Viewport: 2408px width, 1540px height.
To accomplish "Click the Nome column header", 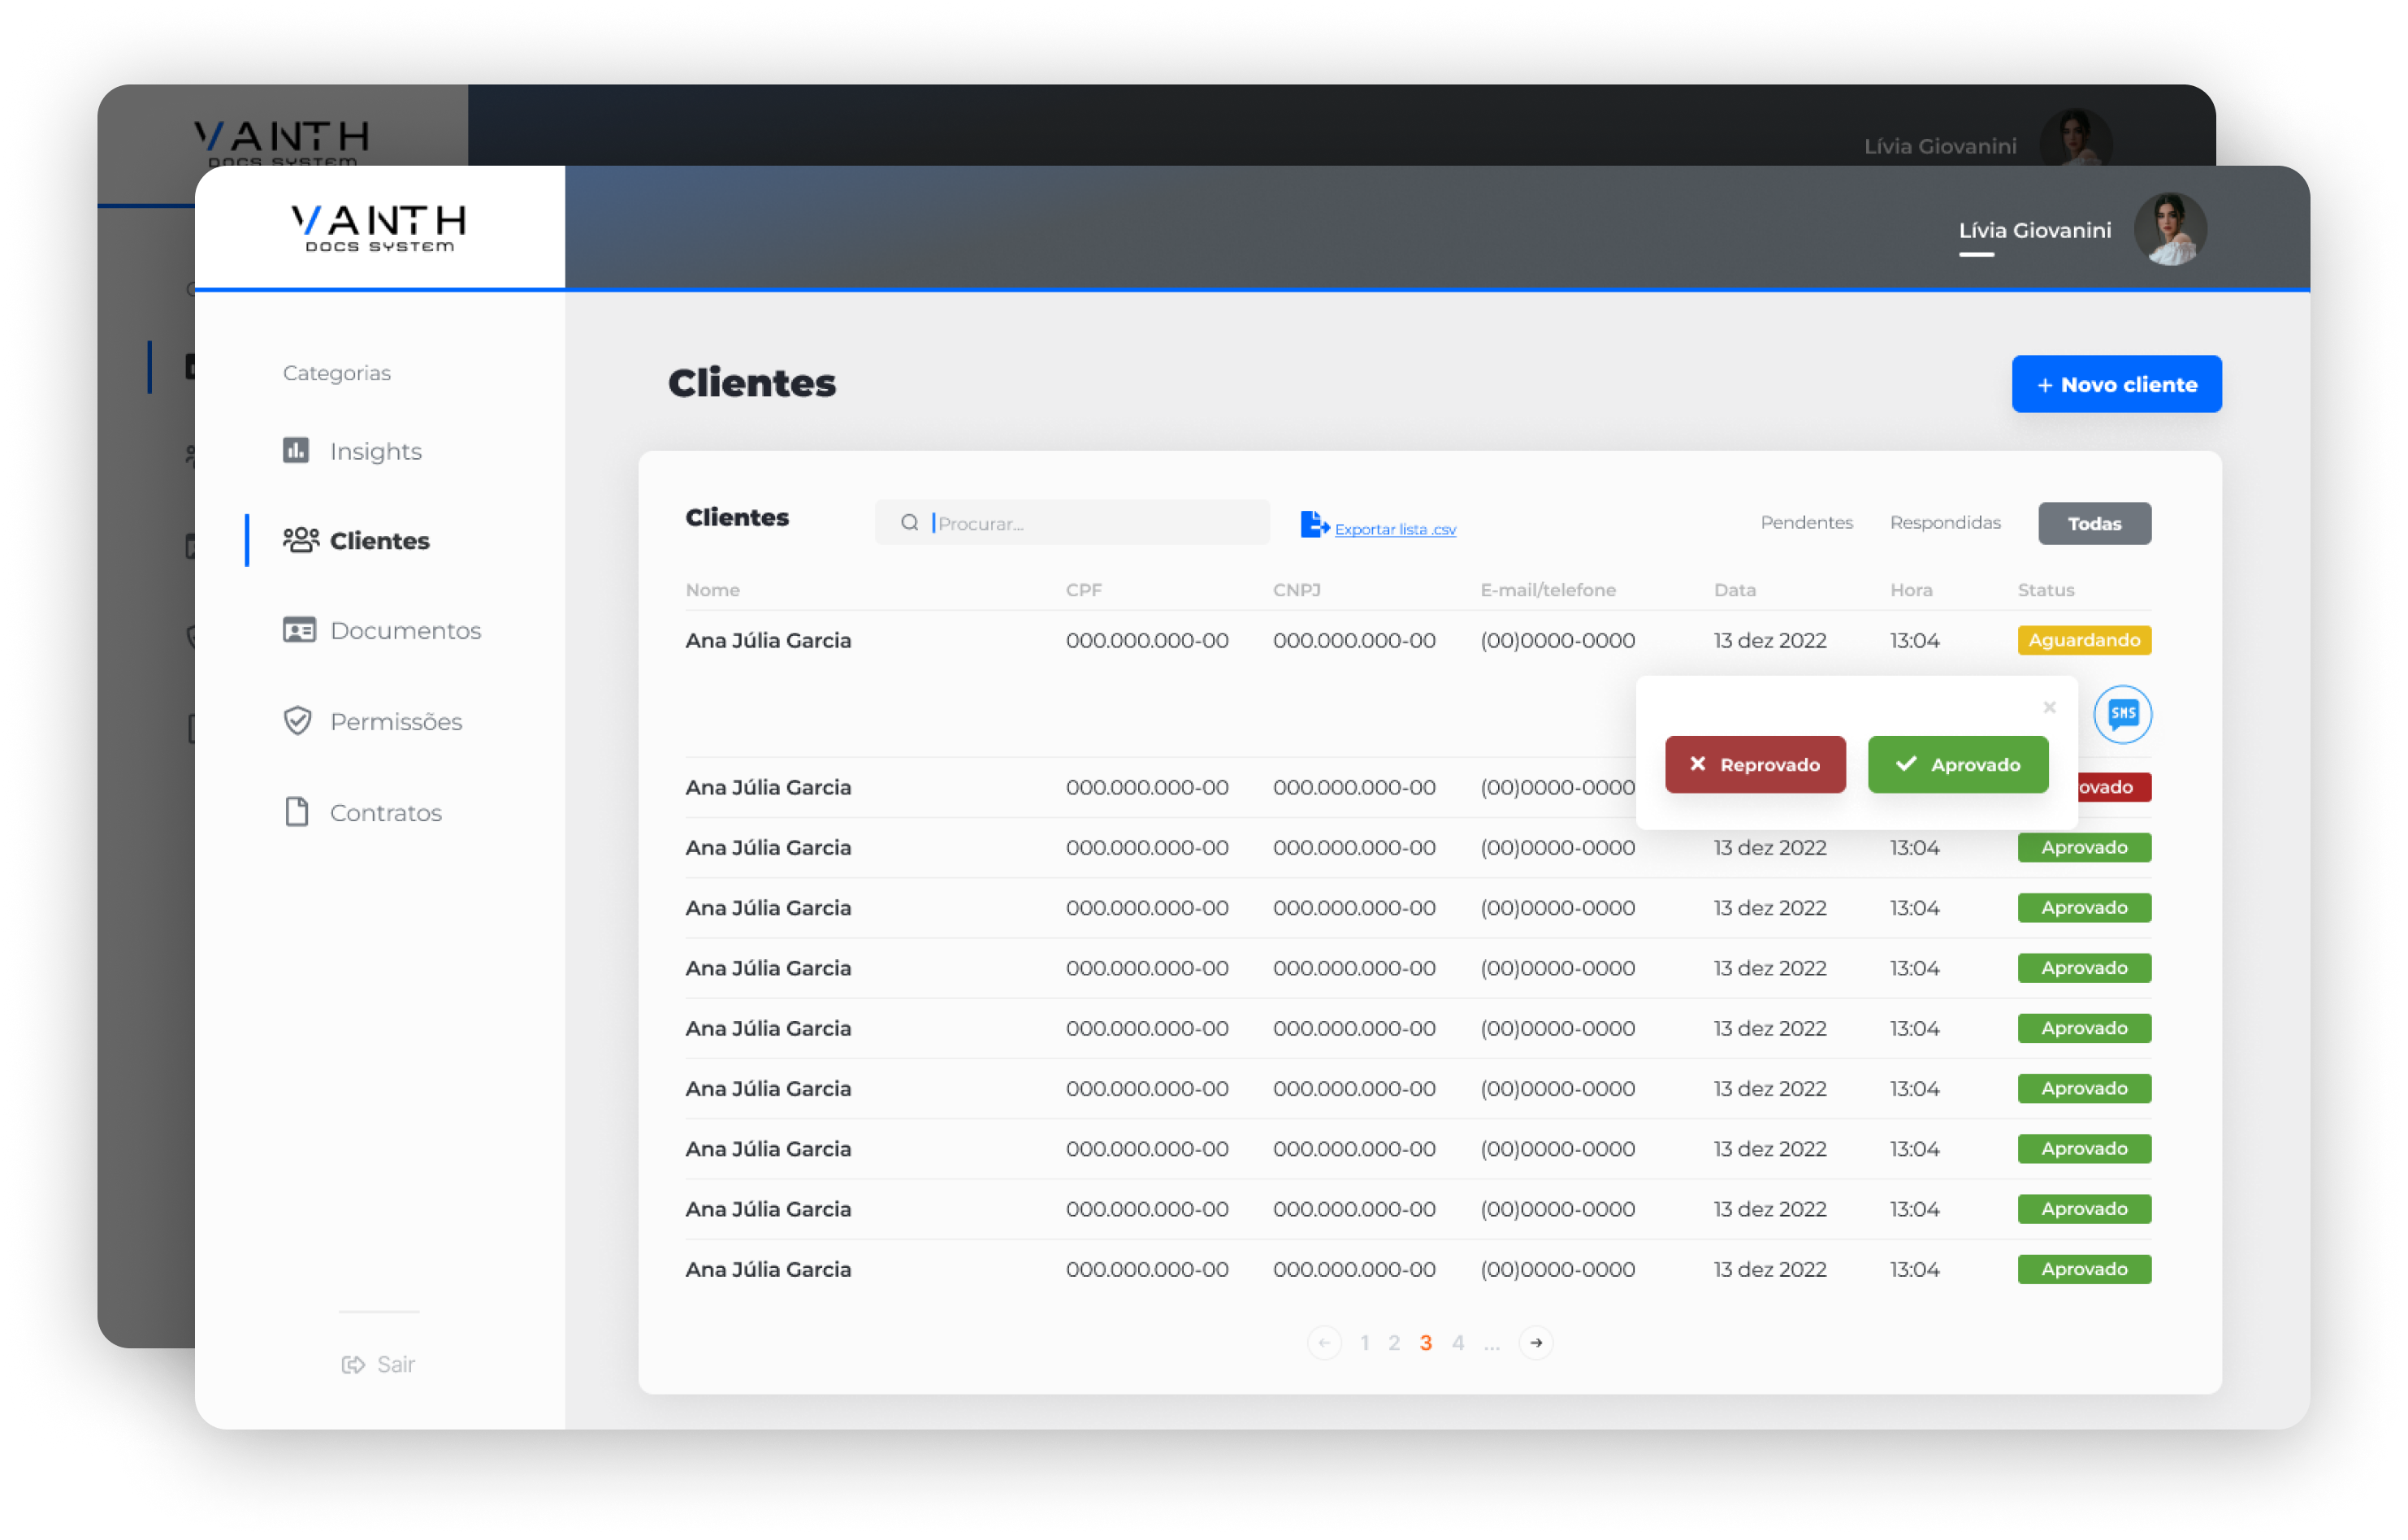I will (x=713, y=590).
